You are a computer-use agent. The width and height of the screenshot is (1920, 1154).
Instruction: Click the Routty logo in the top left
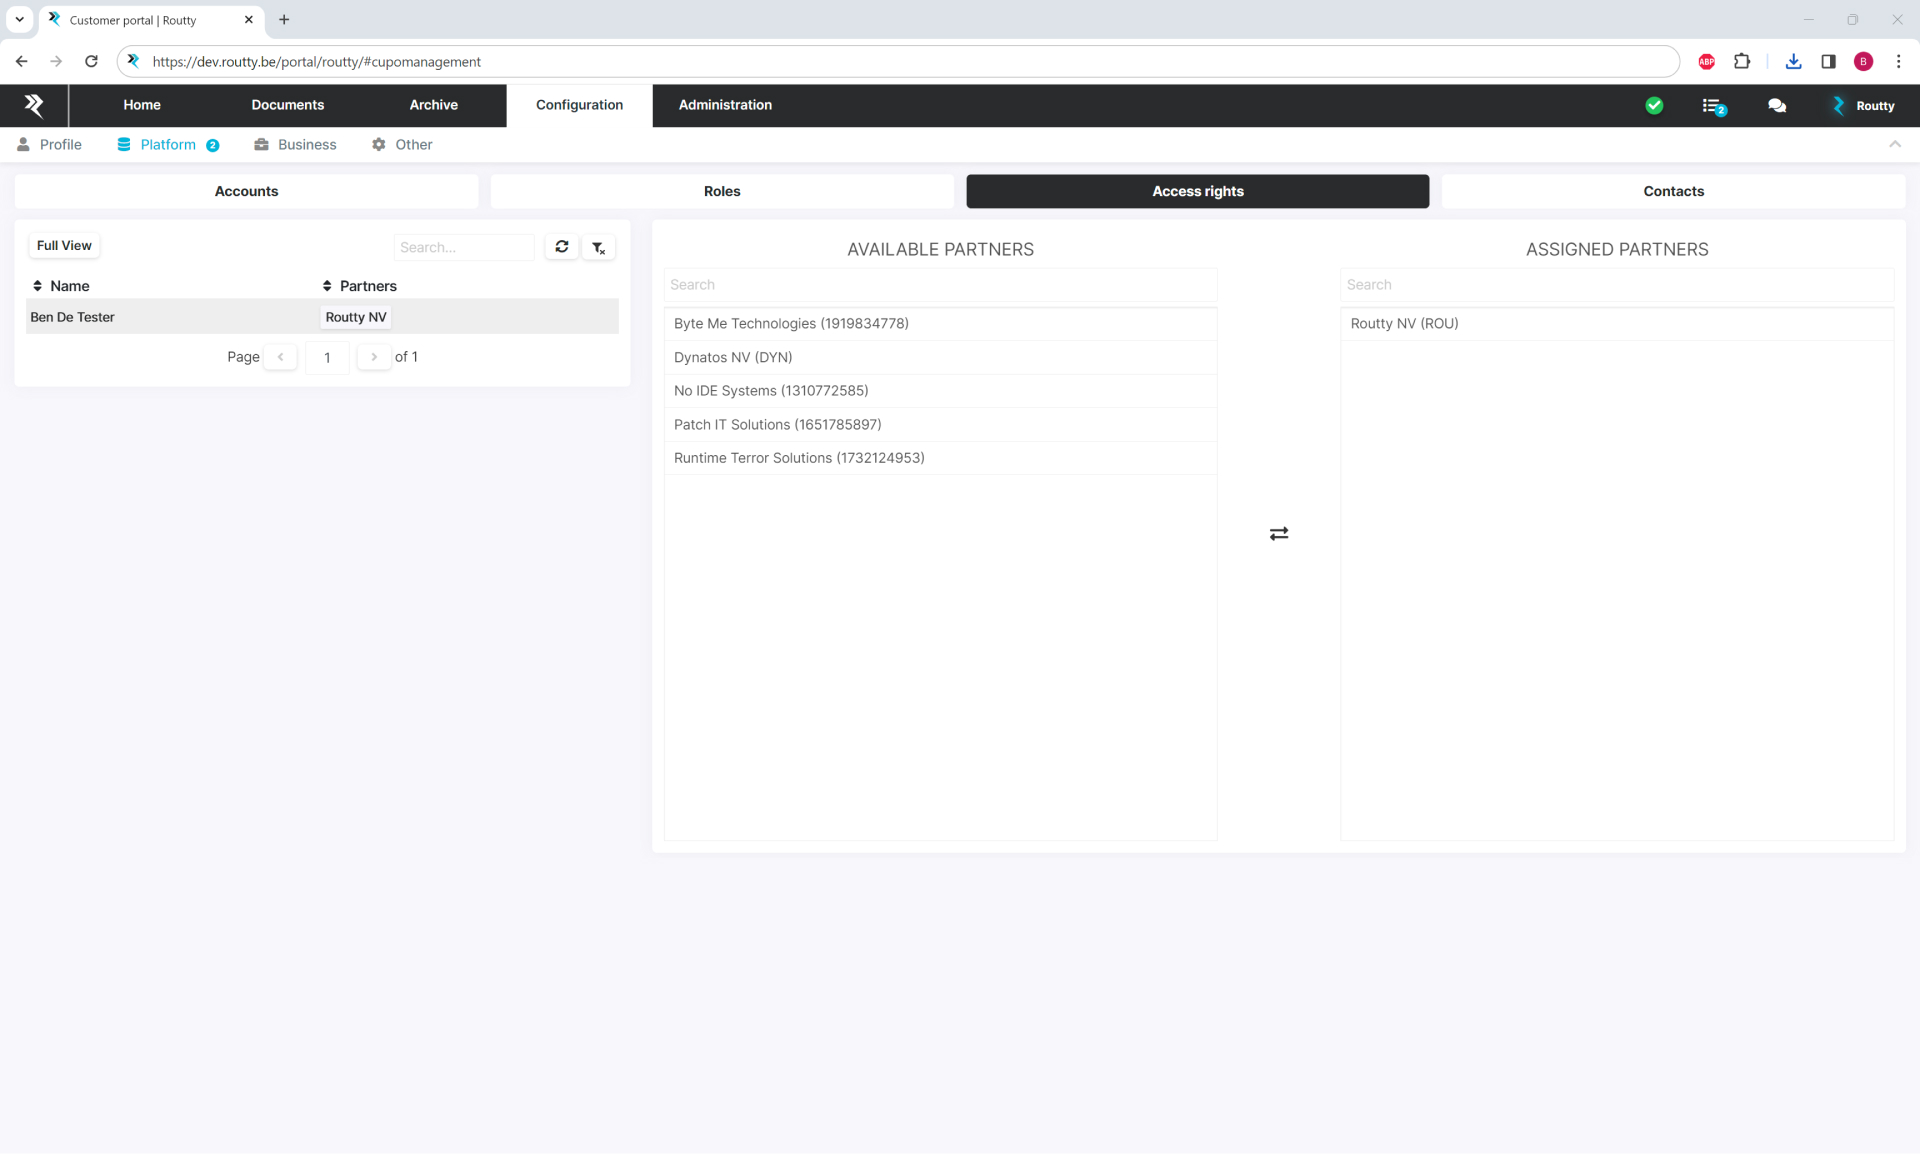[34, 105]
